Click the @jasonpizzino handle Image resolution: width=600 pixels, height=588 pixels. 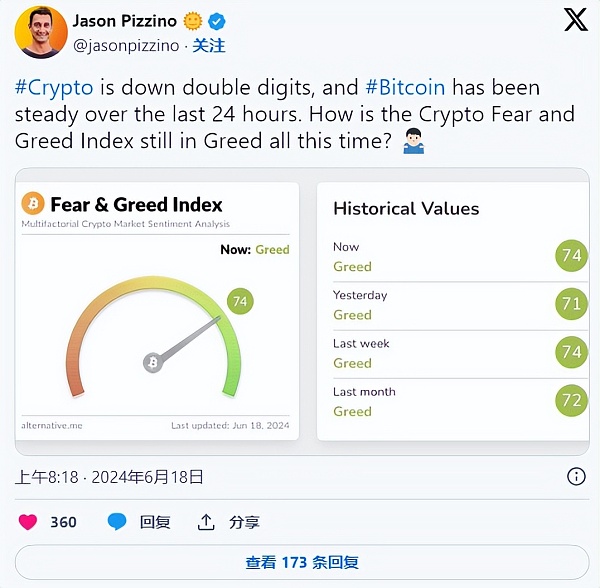(127, 46)
